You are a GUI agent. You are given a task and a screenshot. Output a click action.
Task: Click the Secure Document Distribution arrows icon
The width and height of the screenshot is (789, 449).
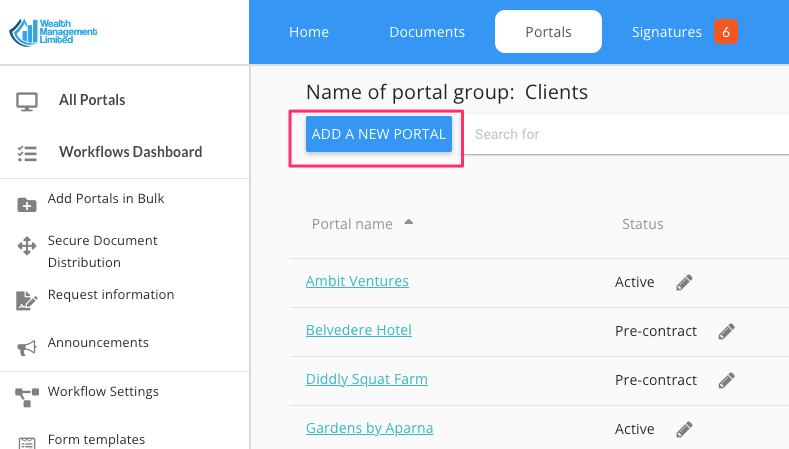pyautogui.click(x=27, y=246)
